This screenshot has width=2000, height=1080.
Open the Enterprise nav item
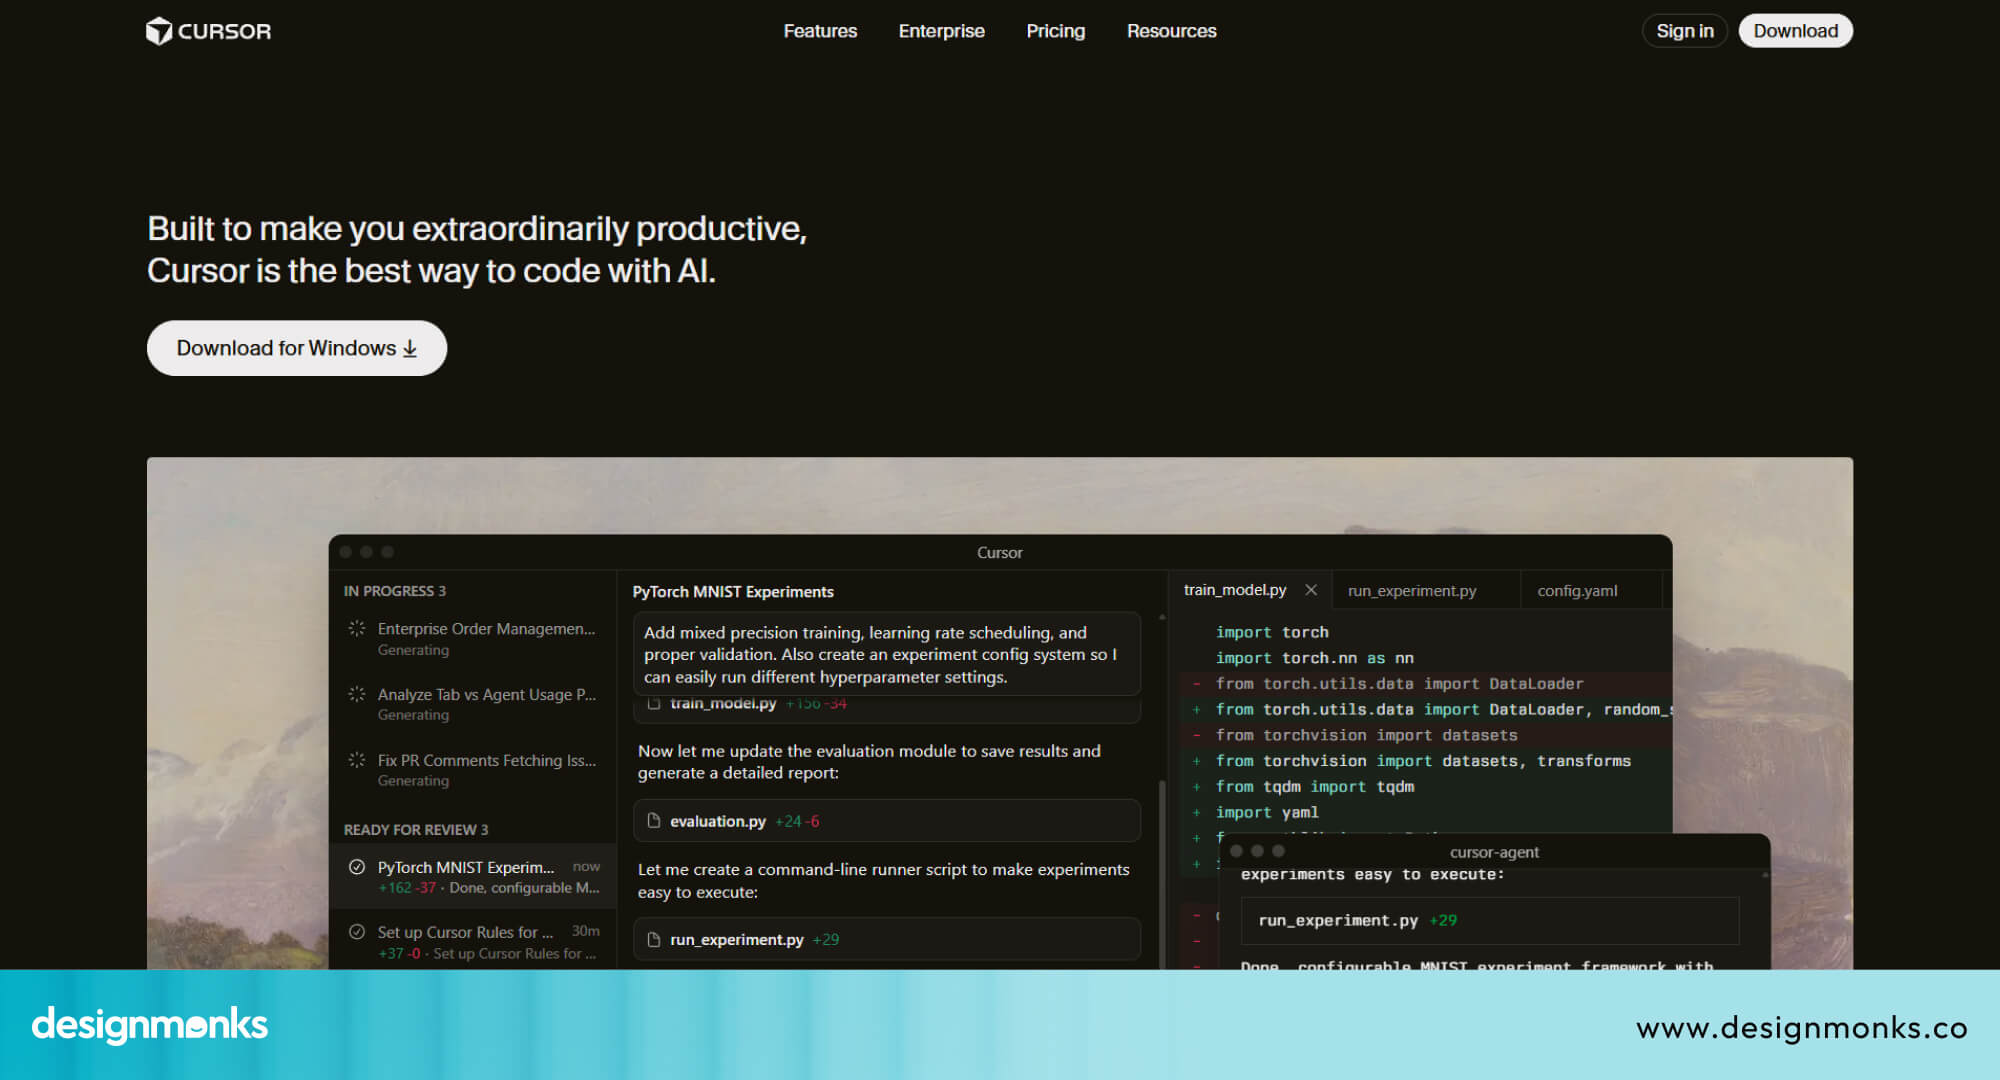[941, 31]
